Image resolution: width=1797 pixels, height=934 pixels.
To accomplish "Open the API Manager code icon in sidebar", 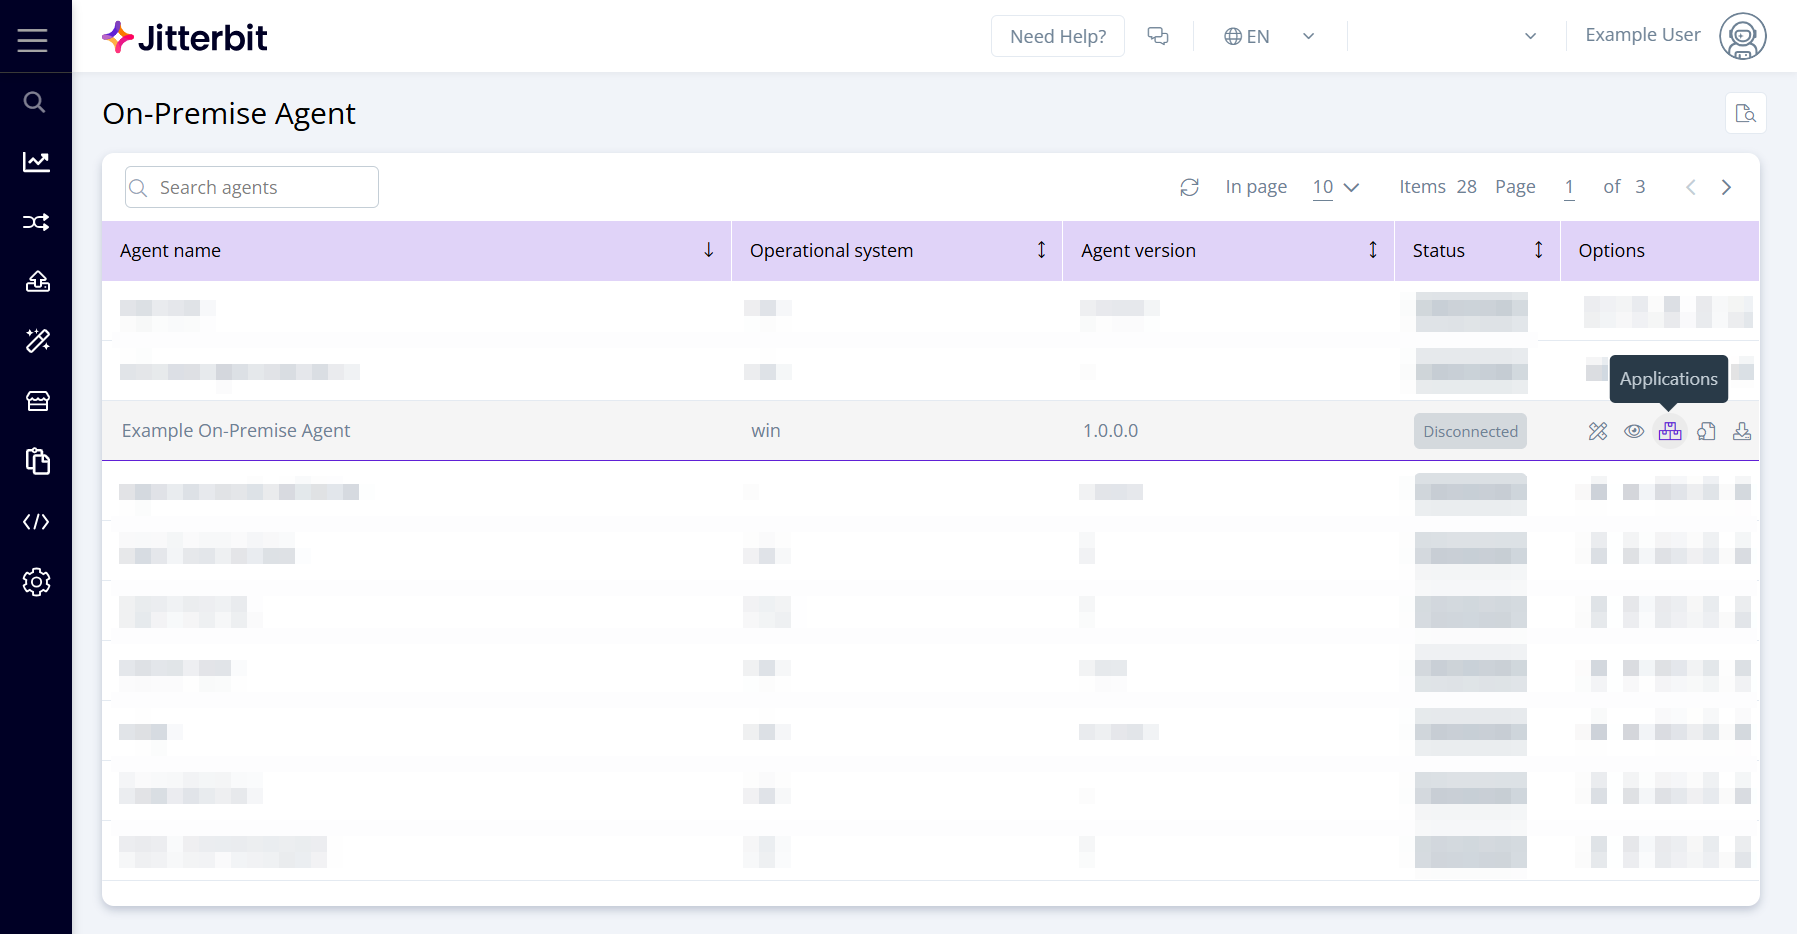I will [36, 521].
